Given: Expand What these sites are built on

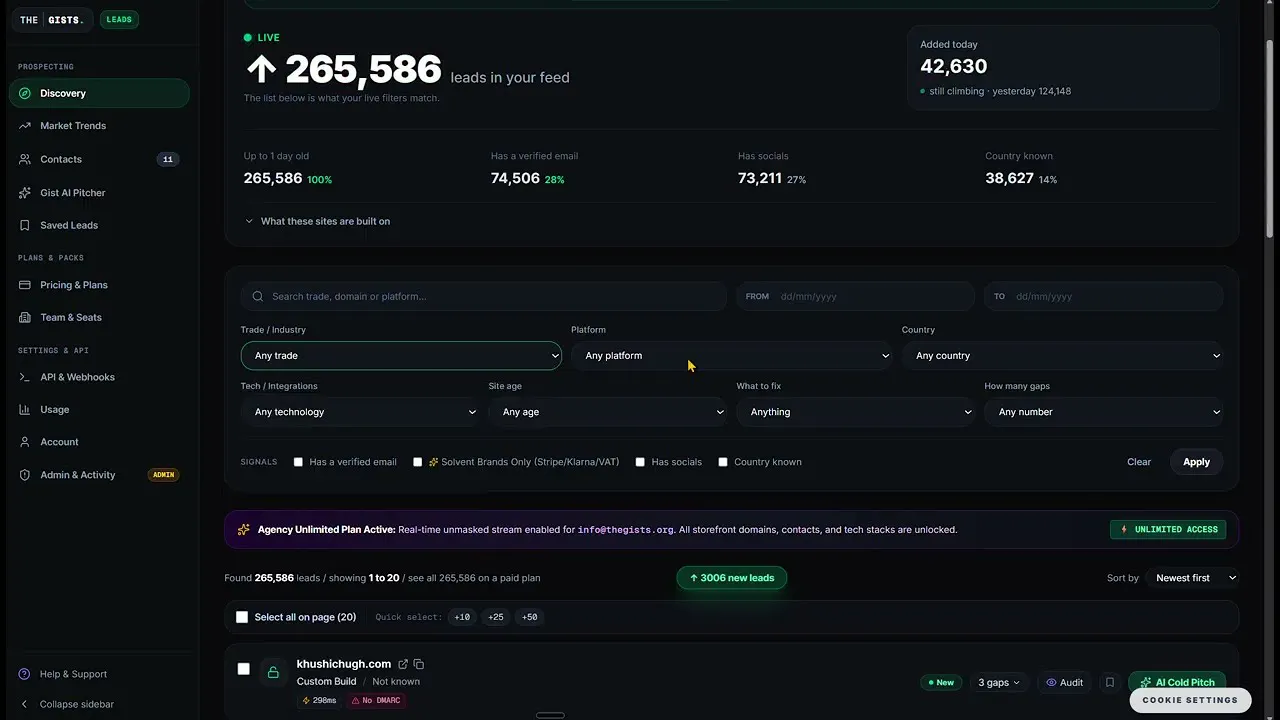Looking at the screenshot, I should [318, 221].
